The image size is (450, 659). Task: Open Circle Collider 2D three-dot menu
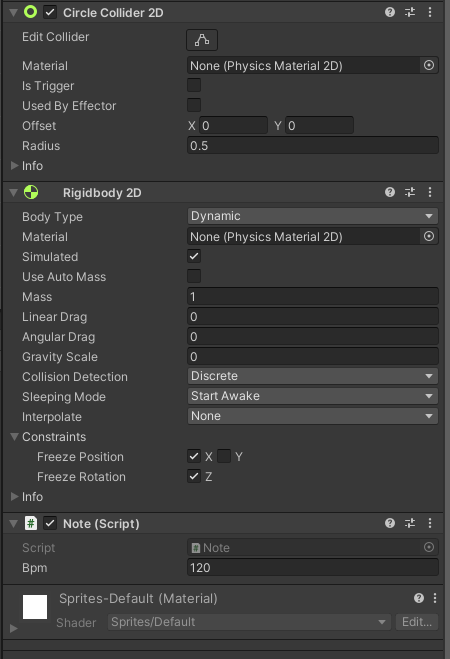click(x=430, y=12)
